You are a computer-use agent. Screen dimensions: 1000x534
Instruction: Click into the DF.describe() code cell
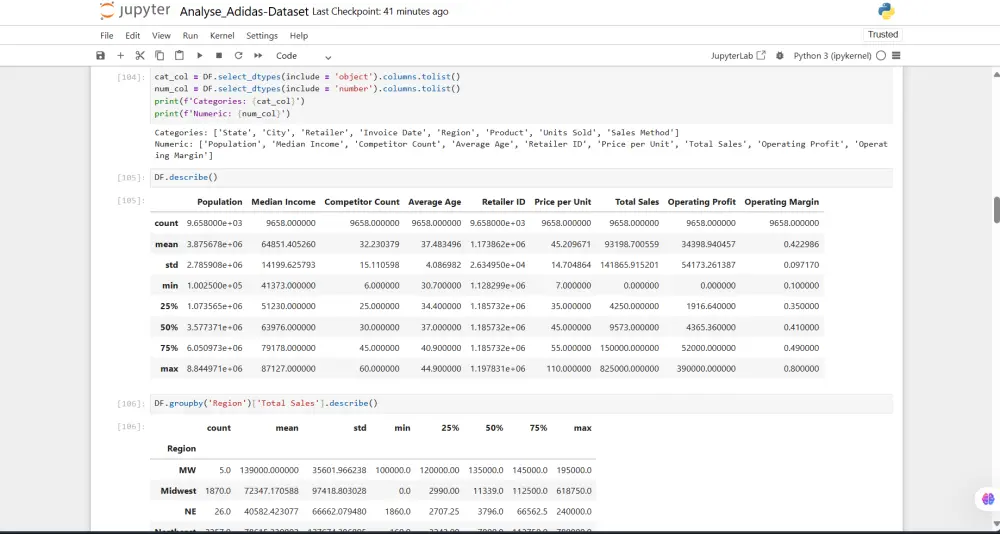(x=521, y=177)
